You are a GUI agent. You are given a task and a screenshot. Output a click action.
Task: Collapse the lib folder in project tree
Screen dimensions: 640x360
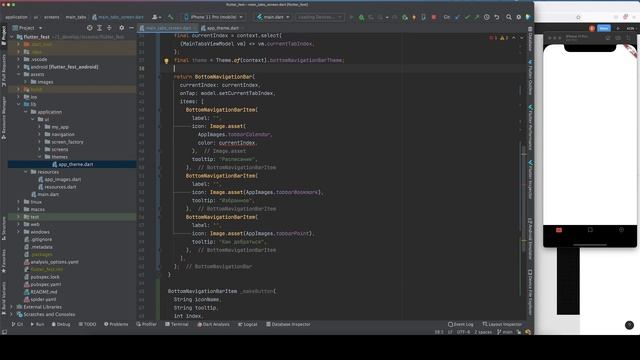pyautogui.click(x=19, y=104)
